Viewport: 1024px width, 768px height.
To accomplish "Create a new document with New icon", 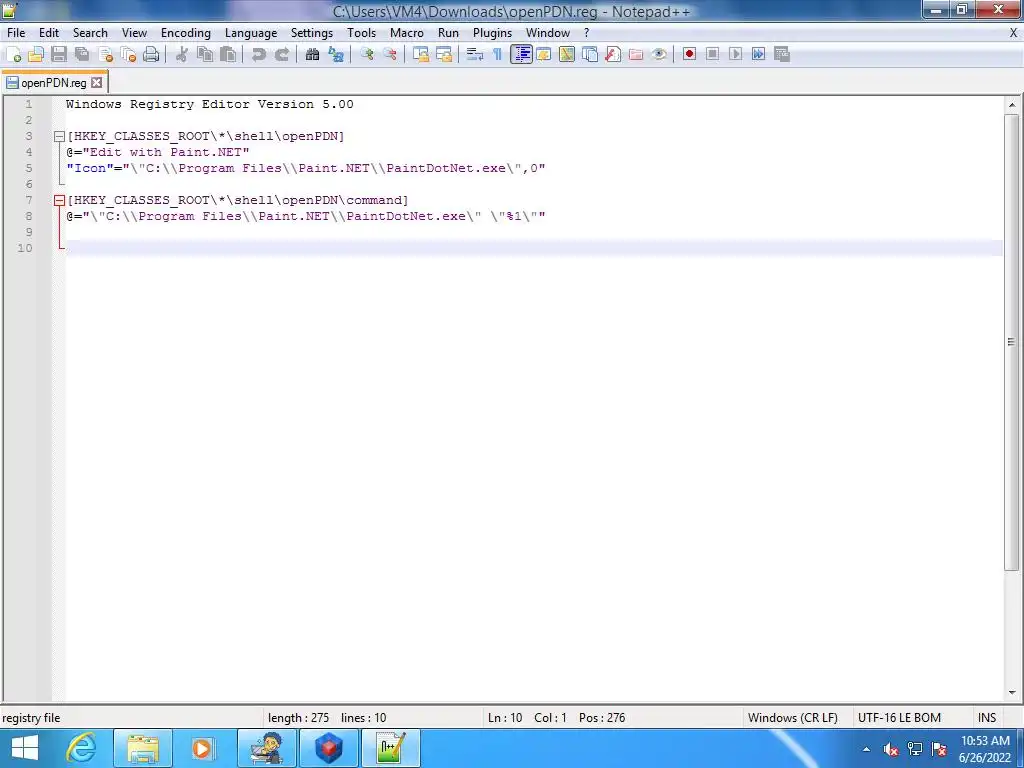I will (13, 54).
